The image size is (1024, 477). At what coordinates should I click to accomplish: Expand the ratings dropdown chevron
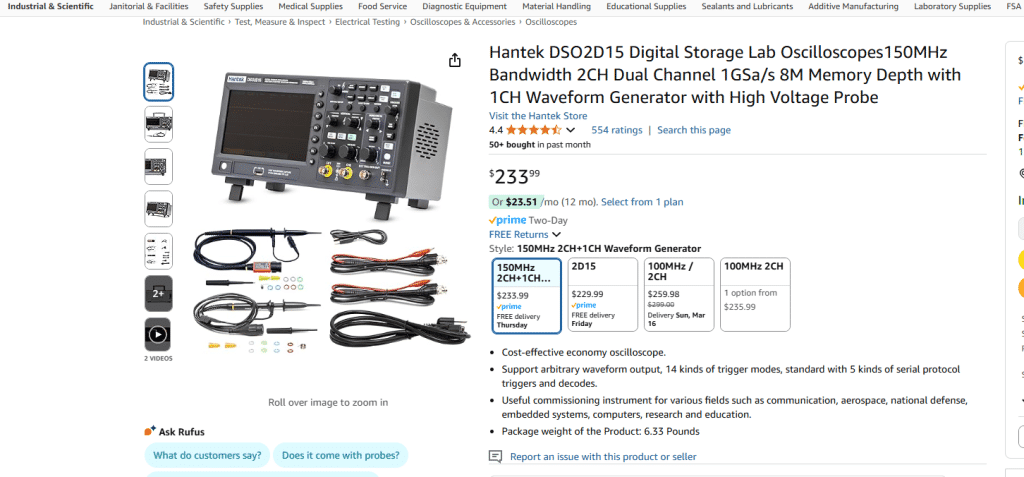coord(571,130)
